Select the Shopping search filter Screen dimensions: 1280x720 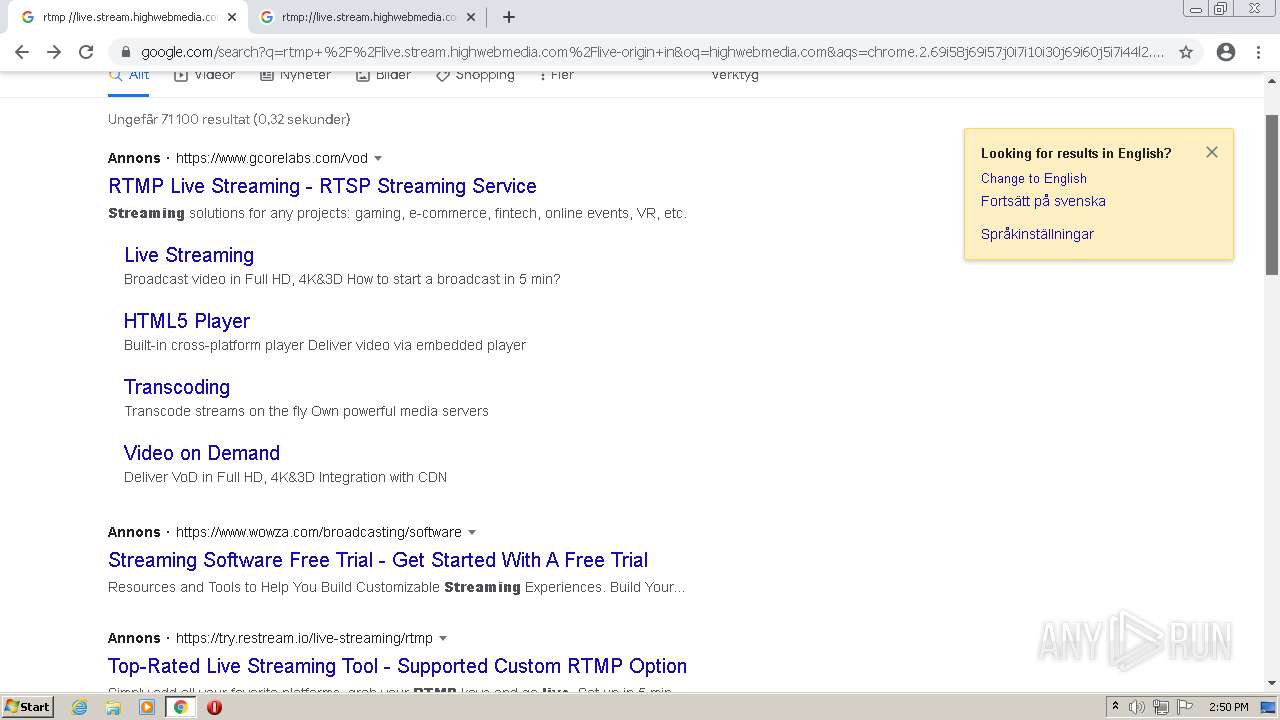(475, 76)
